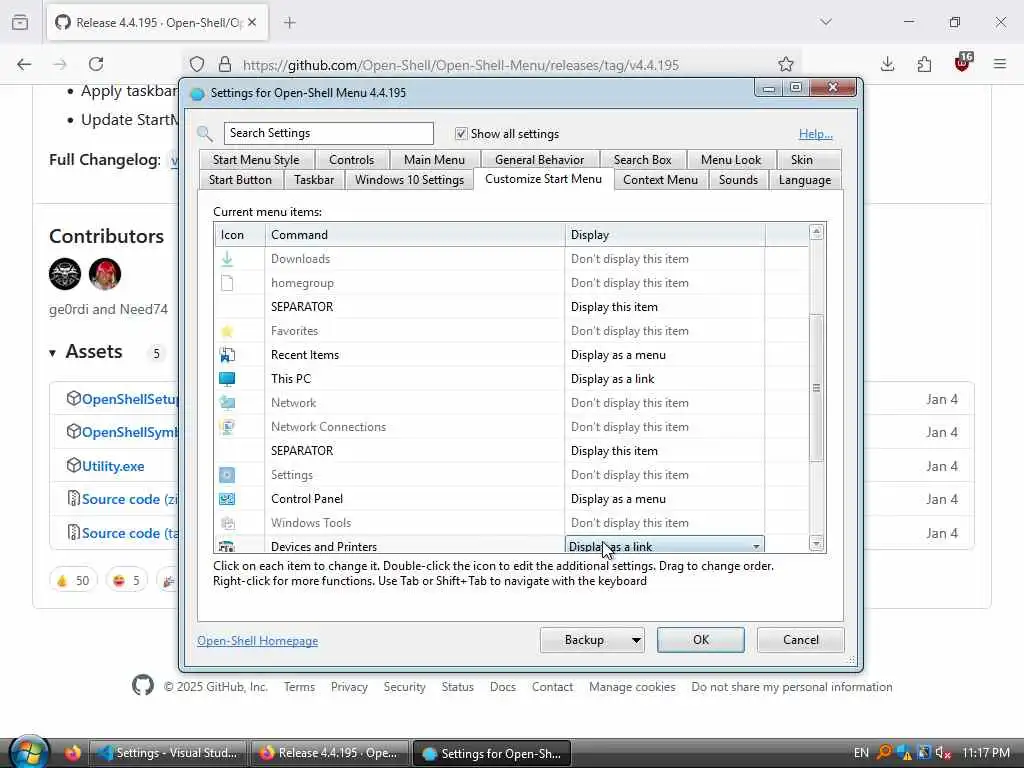1024x768 pixels.
Task: Switch to the Search Box tab
Action: click(x=643, y=160)
